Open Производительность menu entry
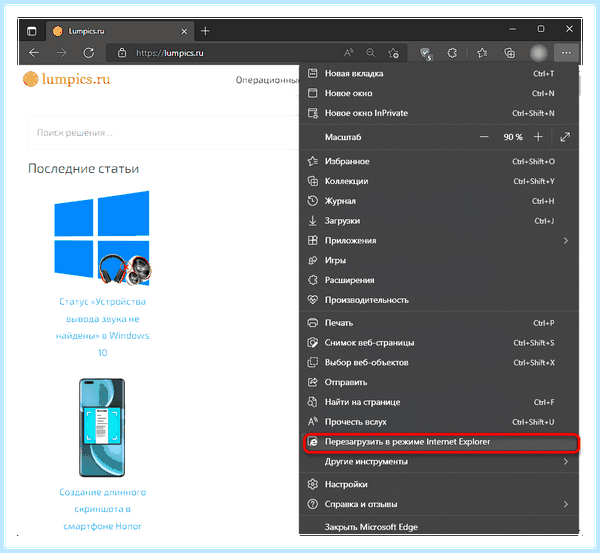The height and width of the screenshot is (553, 600). [x=439, y=300]
